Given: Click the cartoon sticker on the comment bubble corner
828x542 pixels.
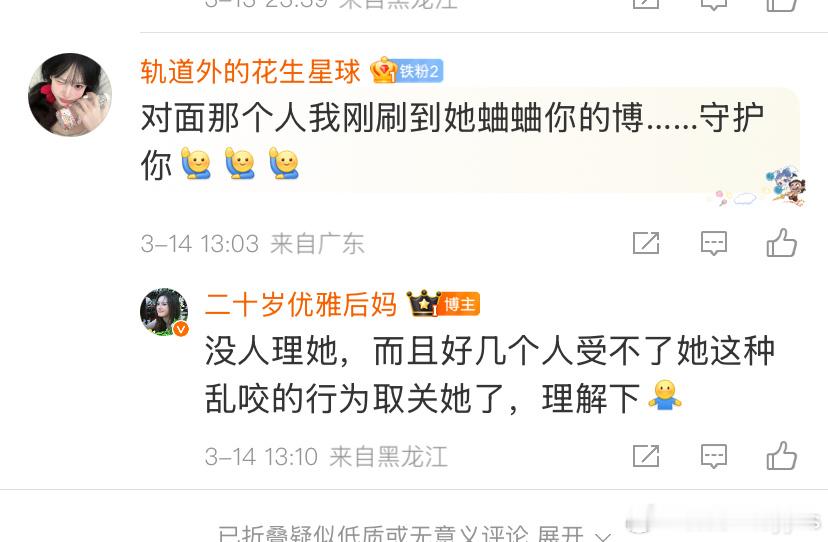Looking at the screenshot, I should pos(785,186).
